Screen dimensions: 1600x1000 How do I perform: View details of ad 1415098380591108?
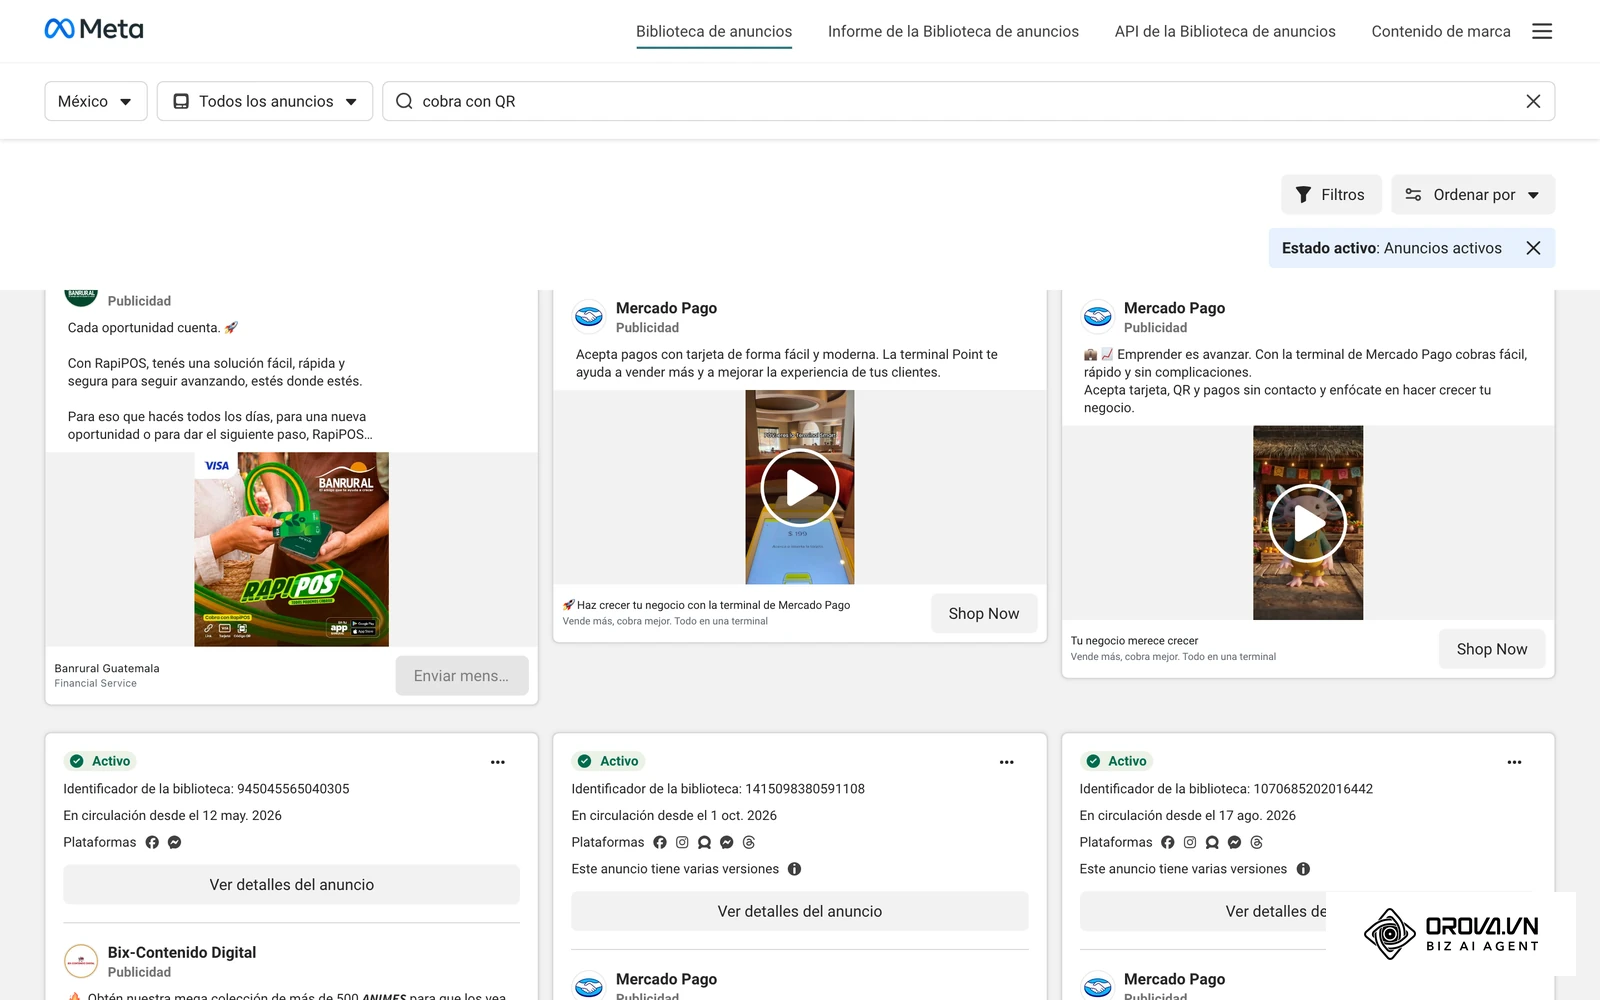coord(800,911)
